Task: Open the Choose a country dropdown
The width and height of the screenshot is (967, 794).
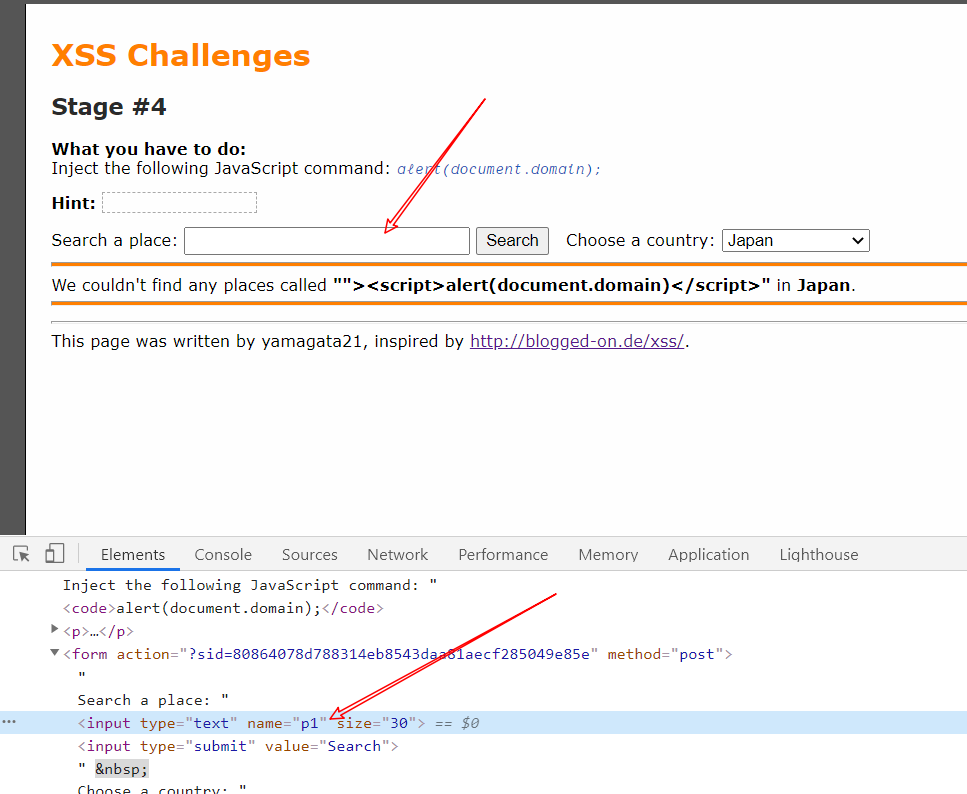Action: click(796, 241)
